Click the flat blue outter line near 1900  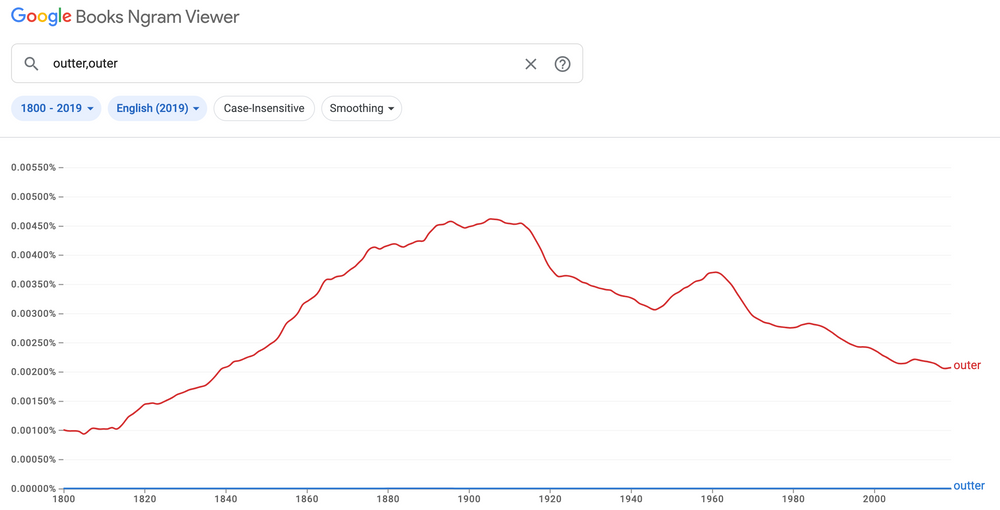(469, 488)
